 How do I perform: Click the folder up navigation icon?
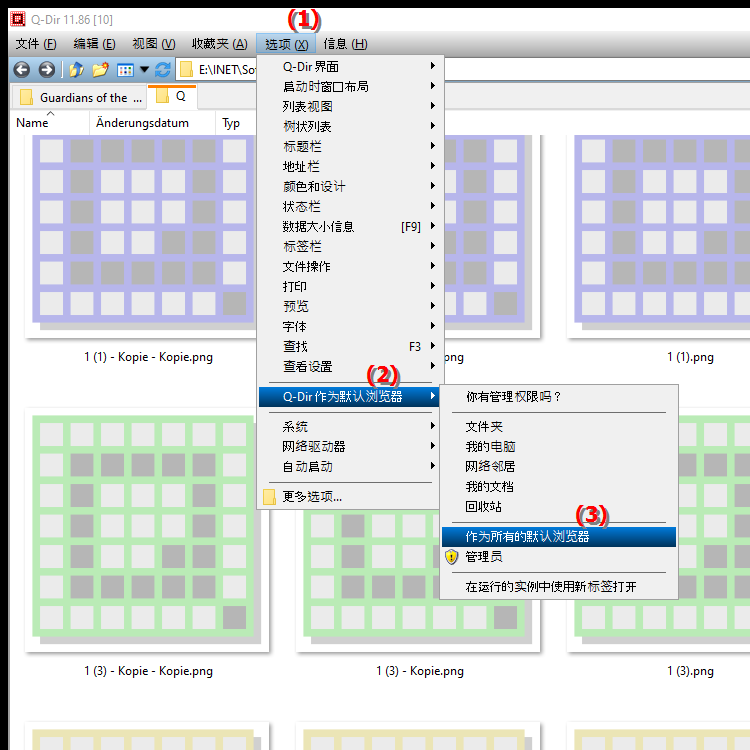pos(76,70)
